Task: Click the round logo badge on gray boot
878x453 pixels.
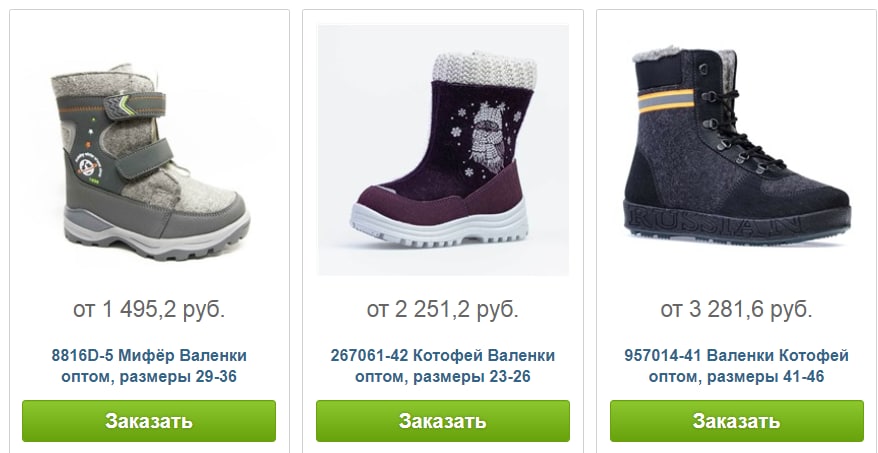Action: click(87, 167)
